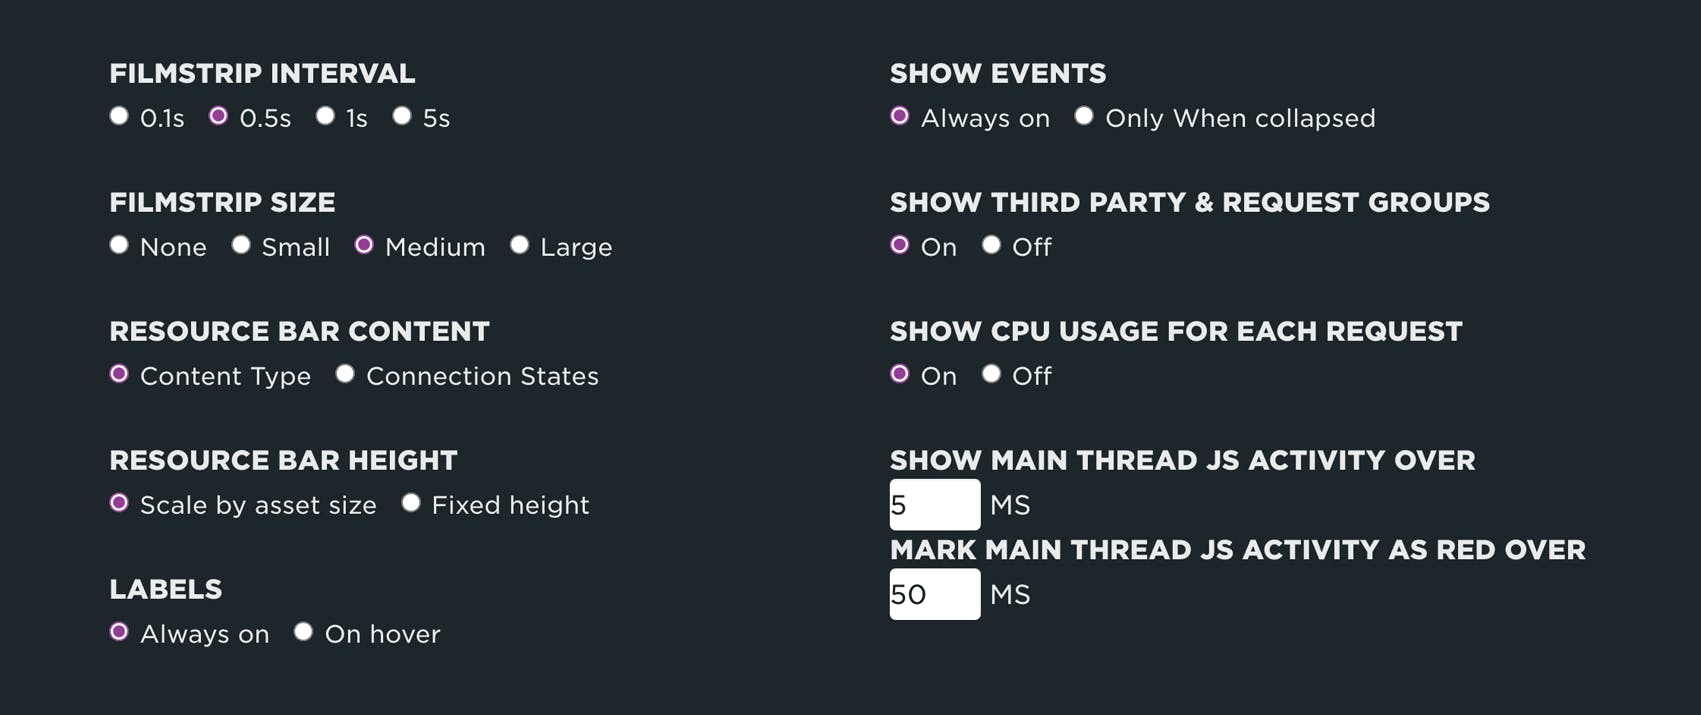1701x715 pixels.
Task: Select Scale by asset size option
Action: tap(119, 503)
